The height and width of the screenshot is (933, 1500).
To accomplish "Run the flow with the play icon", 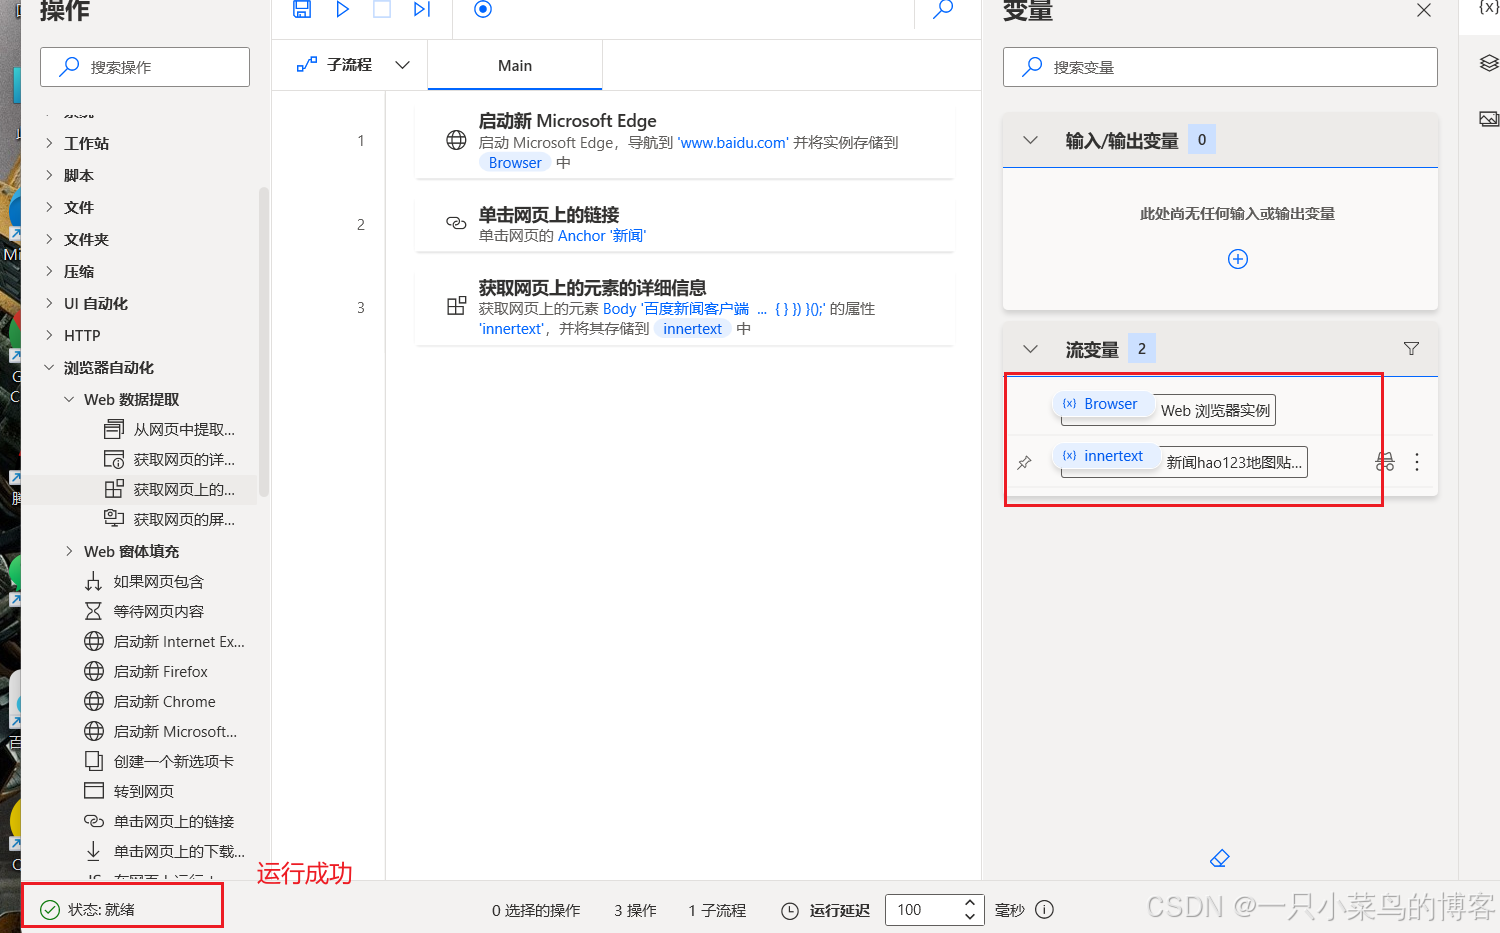I will 343,9.
